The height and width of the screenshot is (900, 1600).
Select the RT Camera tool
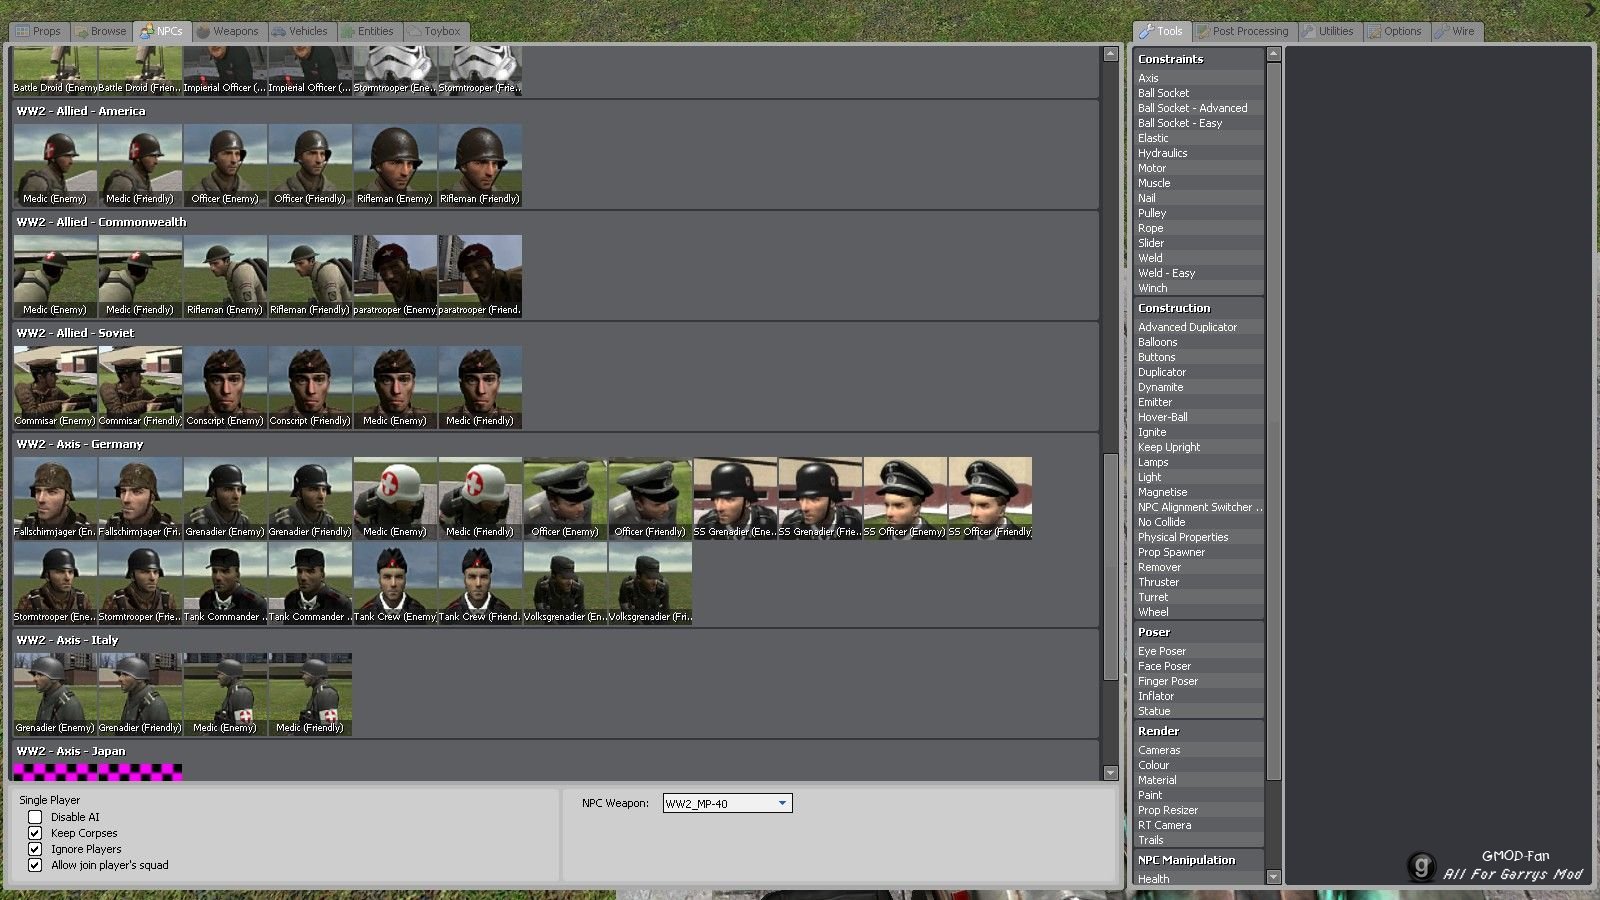[x=1199, y=825]
